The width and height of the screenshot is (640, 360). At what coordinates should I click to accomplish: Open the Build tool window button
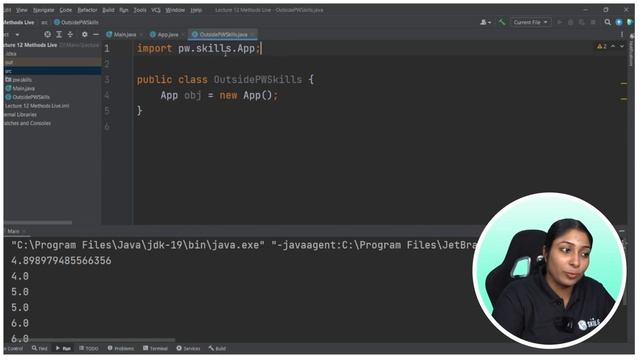pyautogui.click(x=217, y=349)
